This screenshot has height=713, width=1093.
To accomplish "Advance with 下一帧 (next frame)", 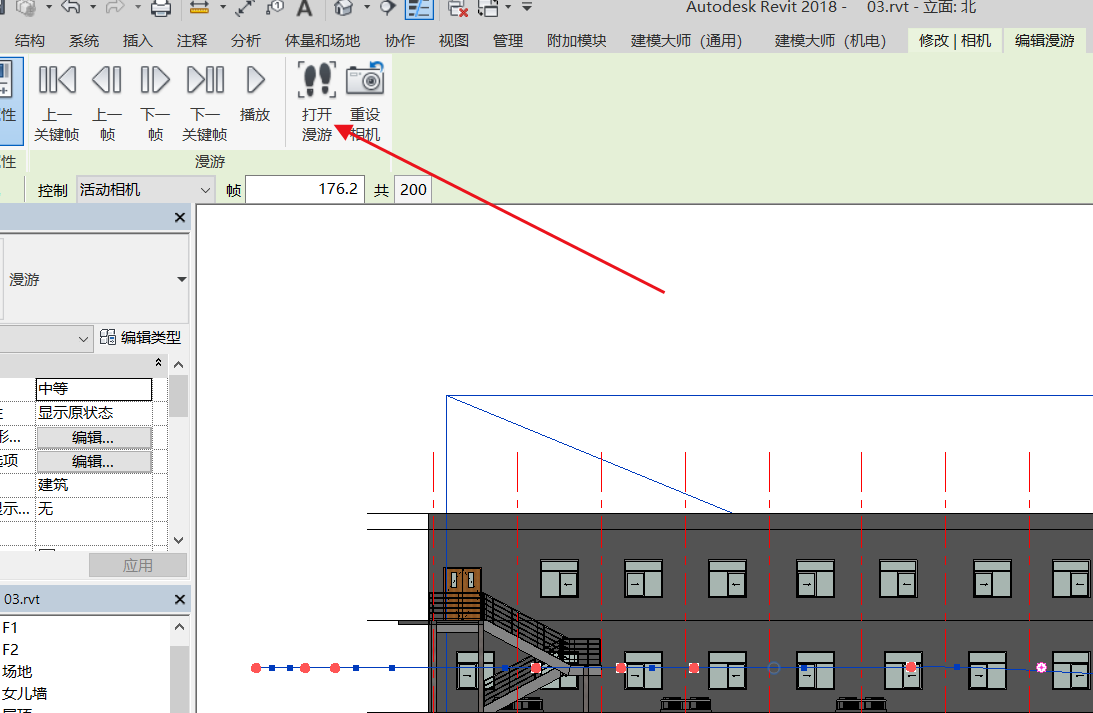I will click(155, 81).
